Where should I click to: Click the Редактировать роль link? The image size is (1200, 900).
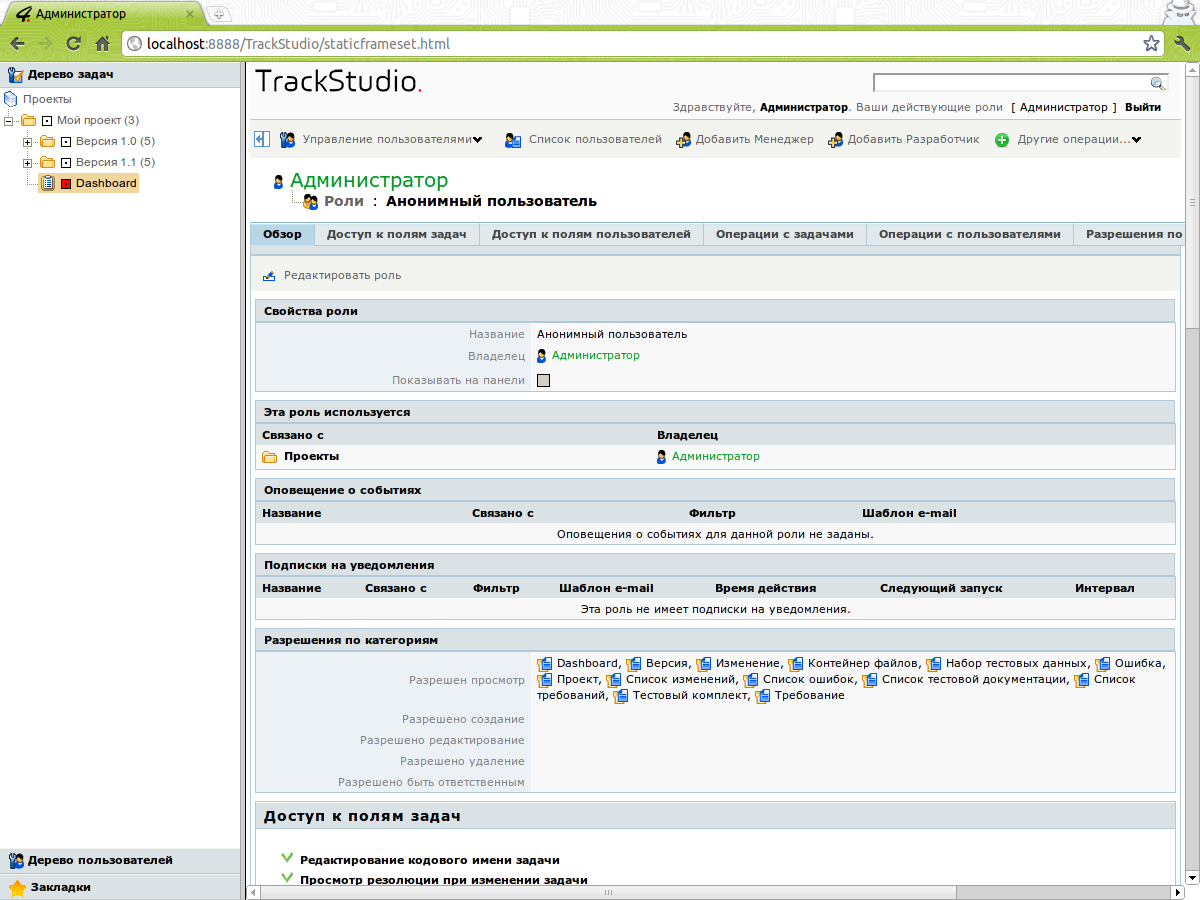pos(343,275)
